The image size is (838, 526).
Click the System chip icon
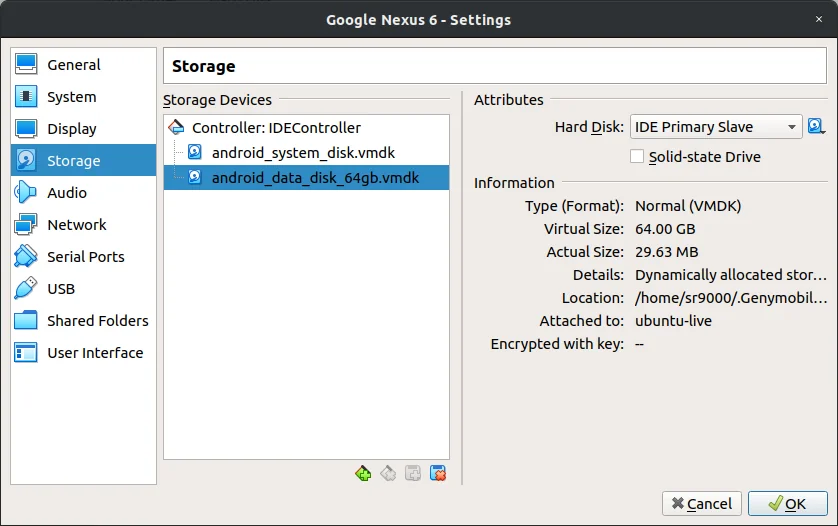click(x=26, y=96)
